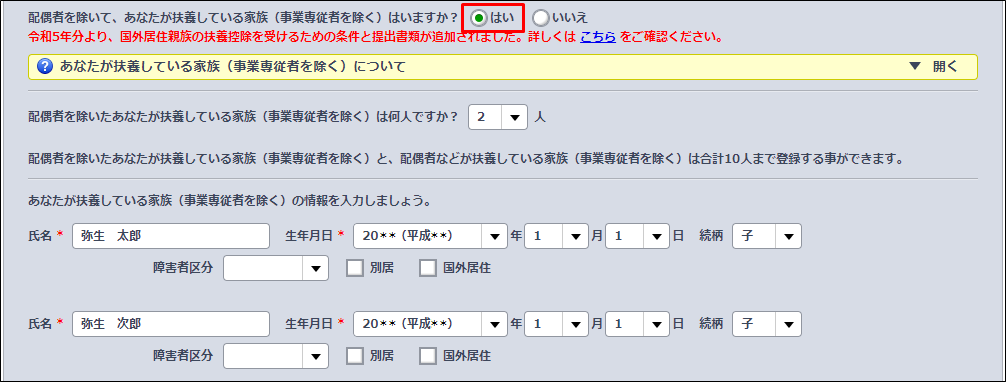The height and width of the screenshot is (382, 1006).
Task: Open birth day dropdown for 弥生 太郎
Action: (x=638, y=236)
